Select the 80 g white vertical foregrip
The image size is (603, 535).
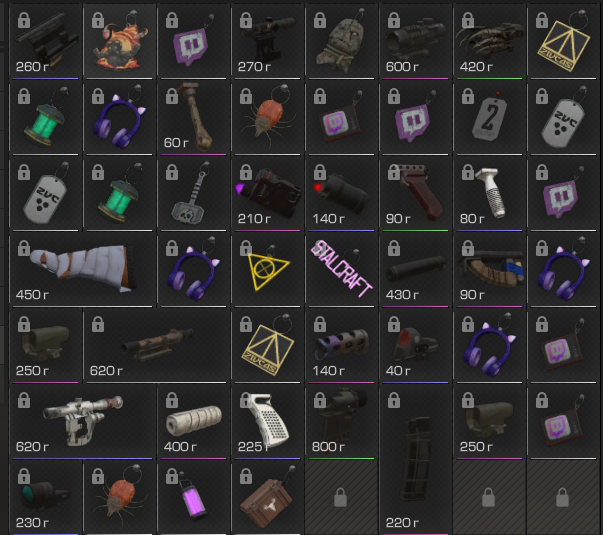[489, 193]
